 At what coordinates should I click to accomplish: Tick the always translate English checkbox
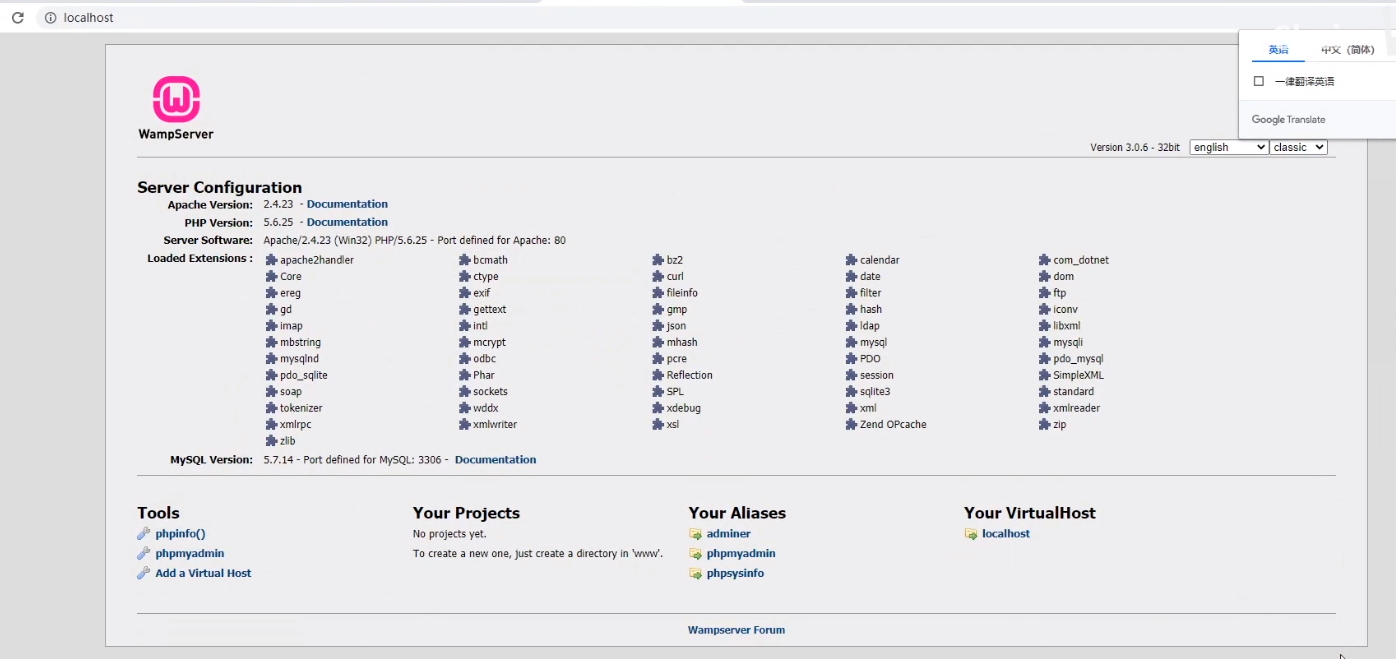click(1259, 81)
